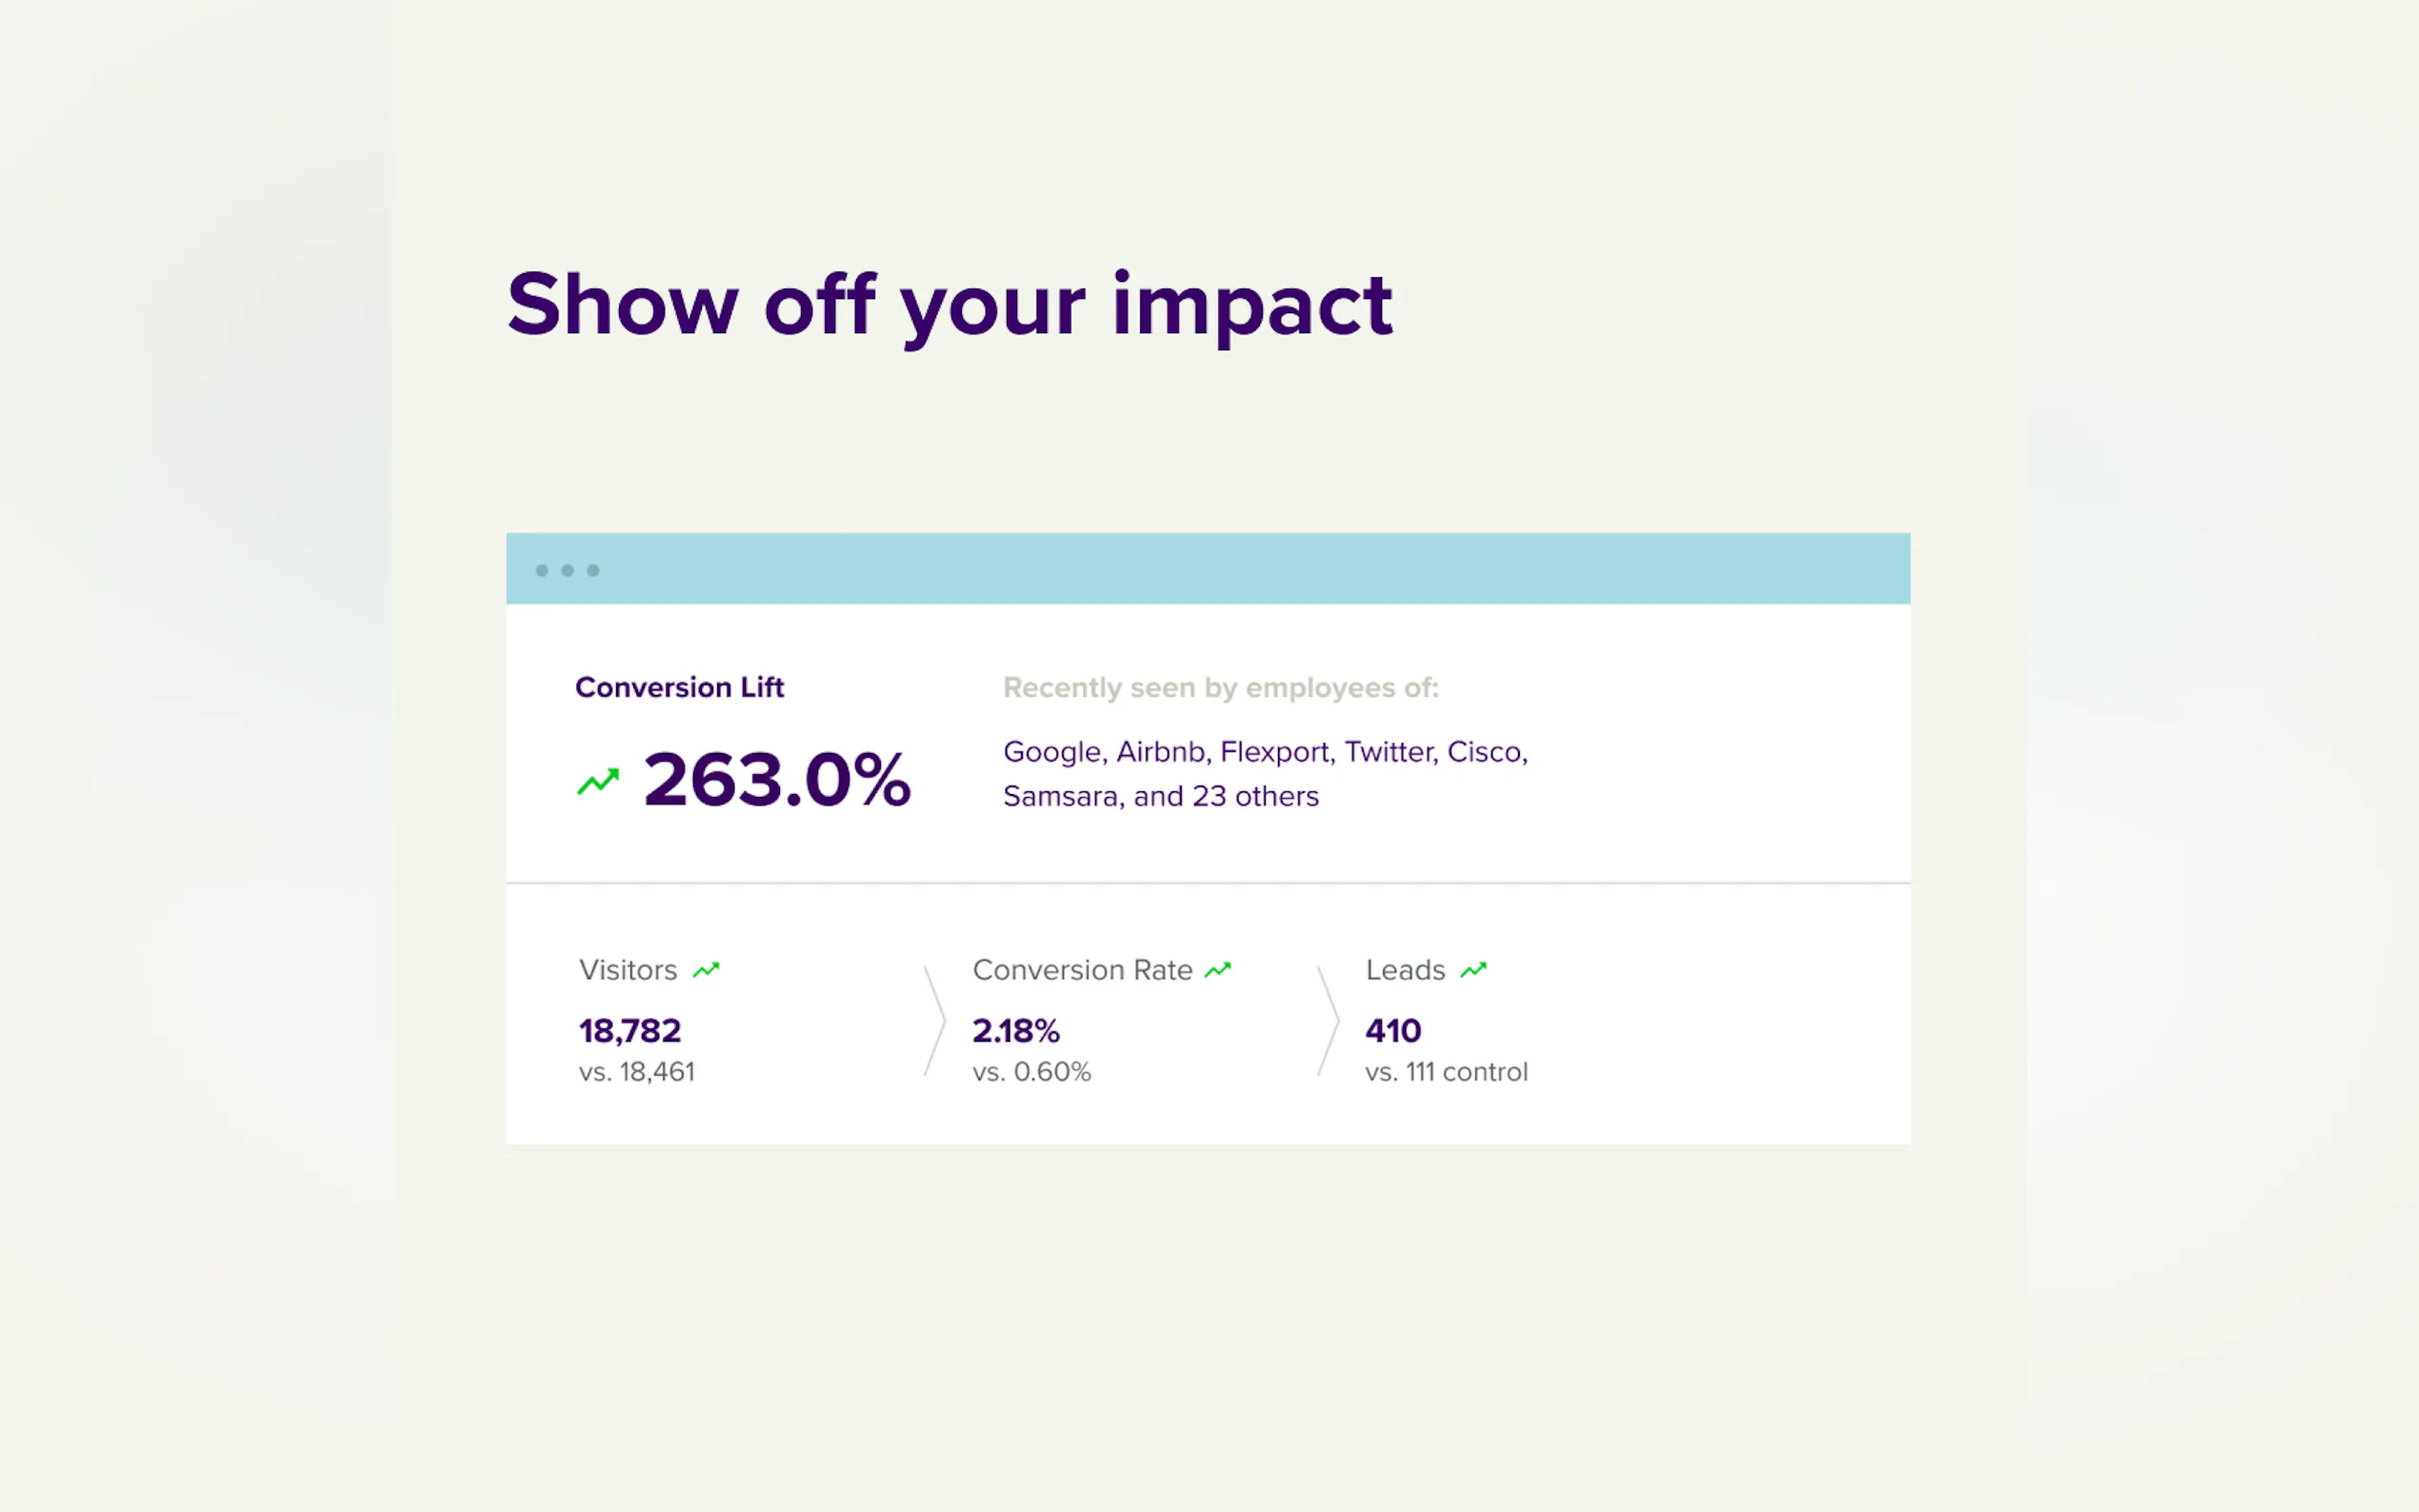The image size is (2419, 1512).
Task: Click the trend arrow next to Leads
Action: pyautogui.click(x=1473, y=969)
